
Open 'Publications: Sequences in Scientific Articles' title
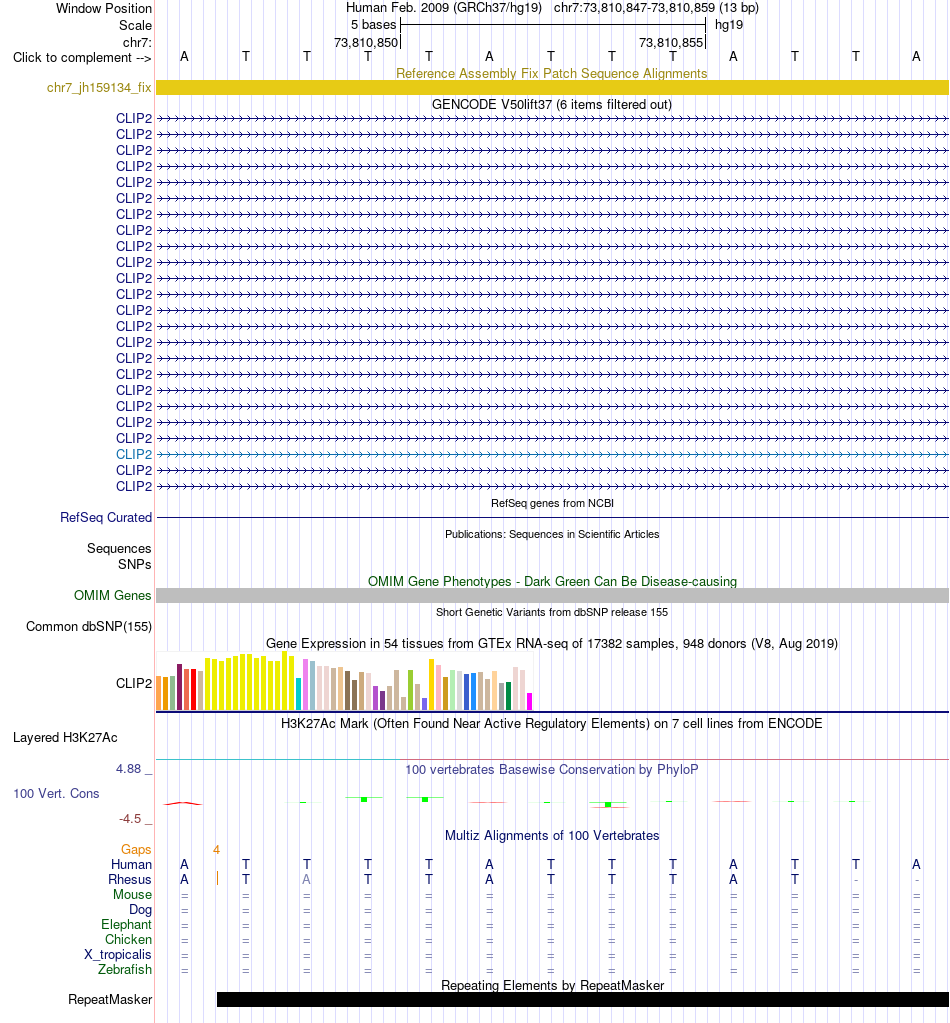point(552,534)
